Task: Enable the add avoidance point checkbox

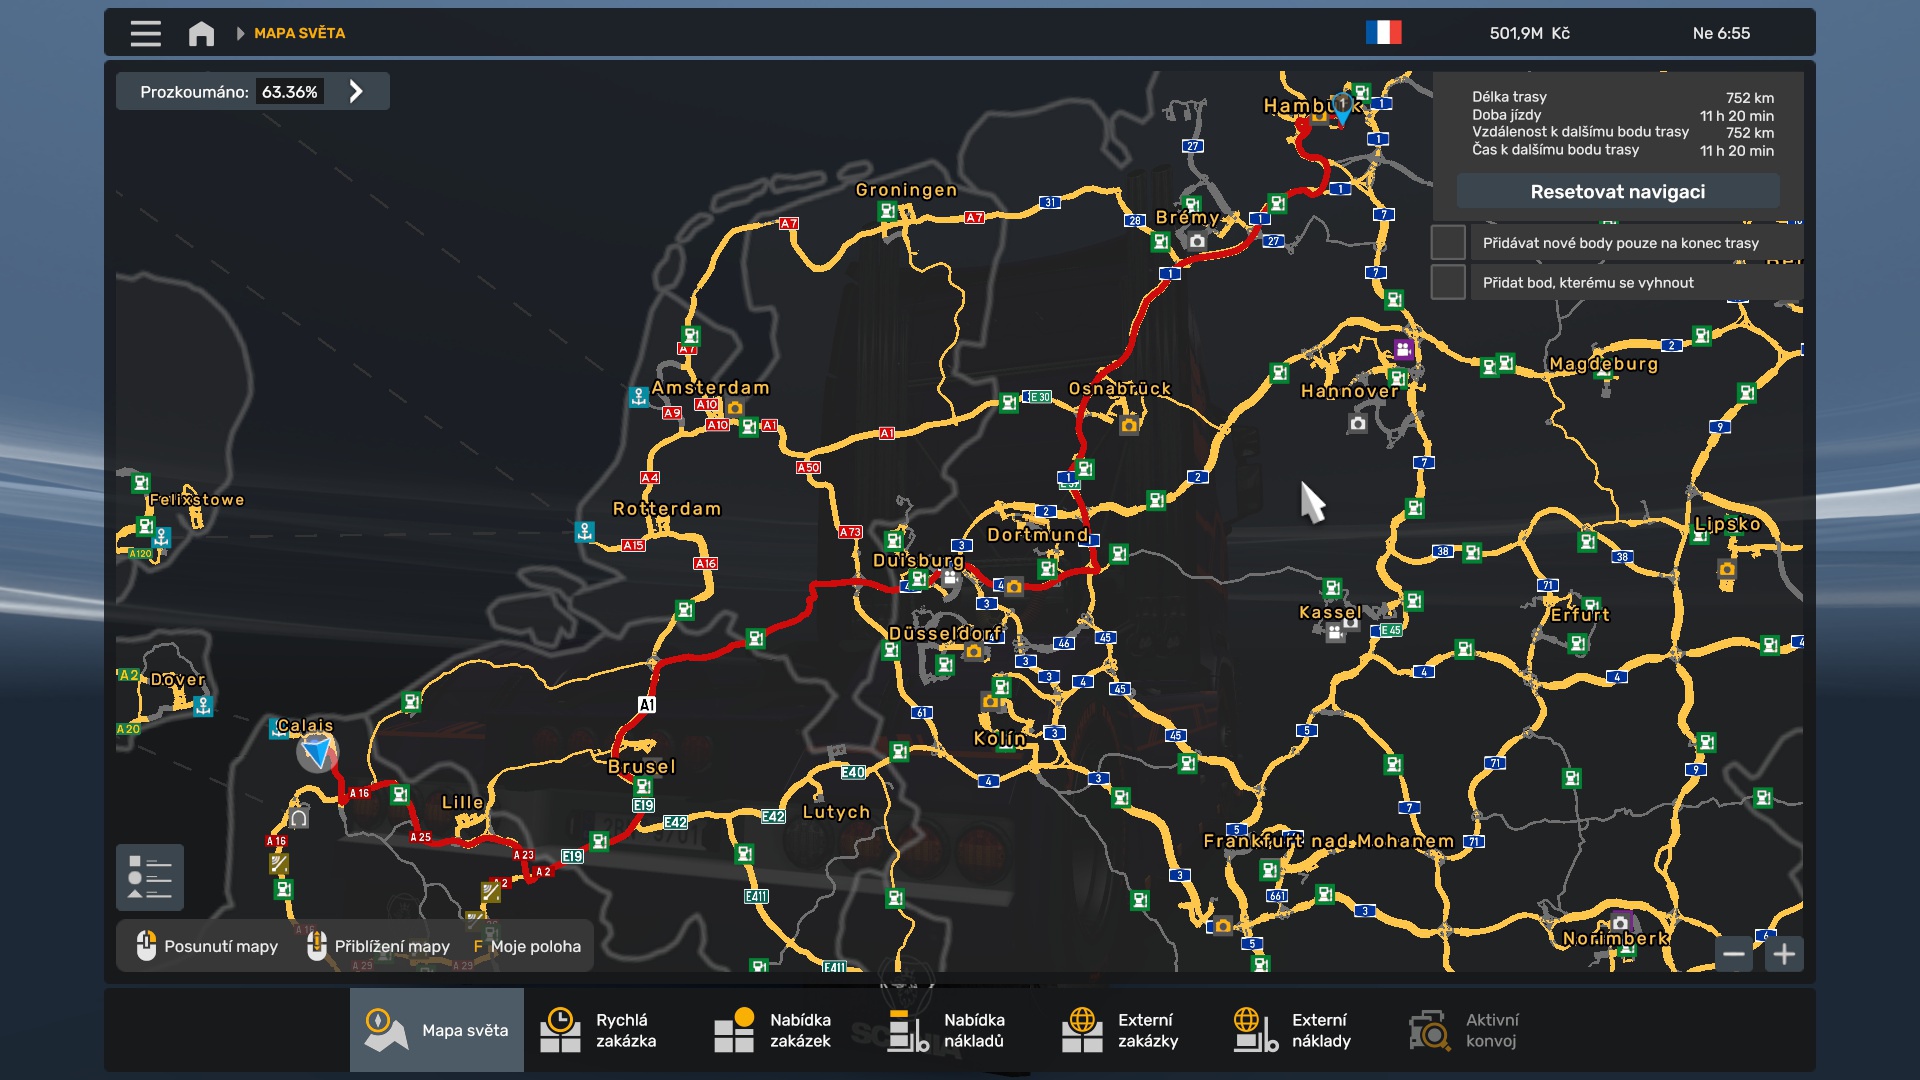Action: point(1447,283)
